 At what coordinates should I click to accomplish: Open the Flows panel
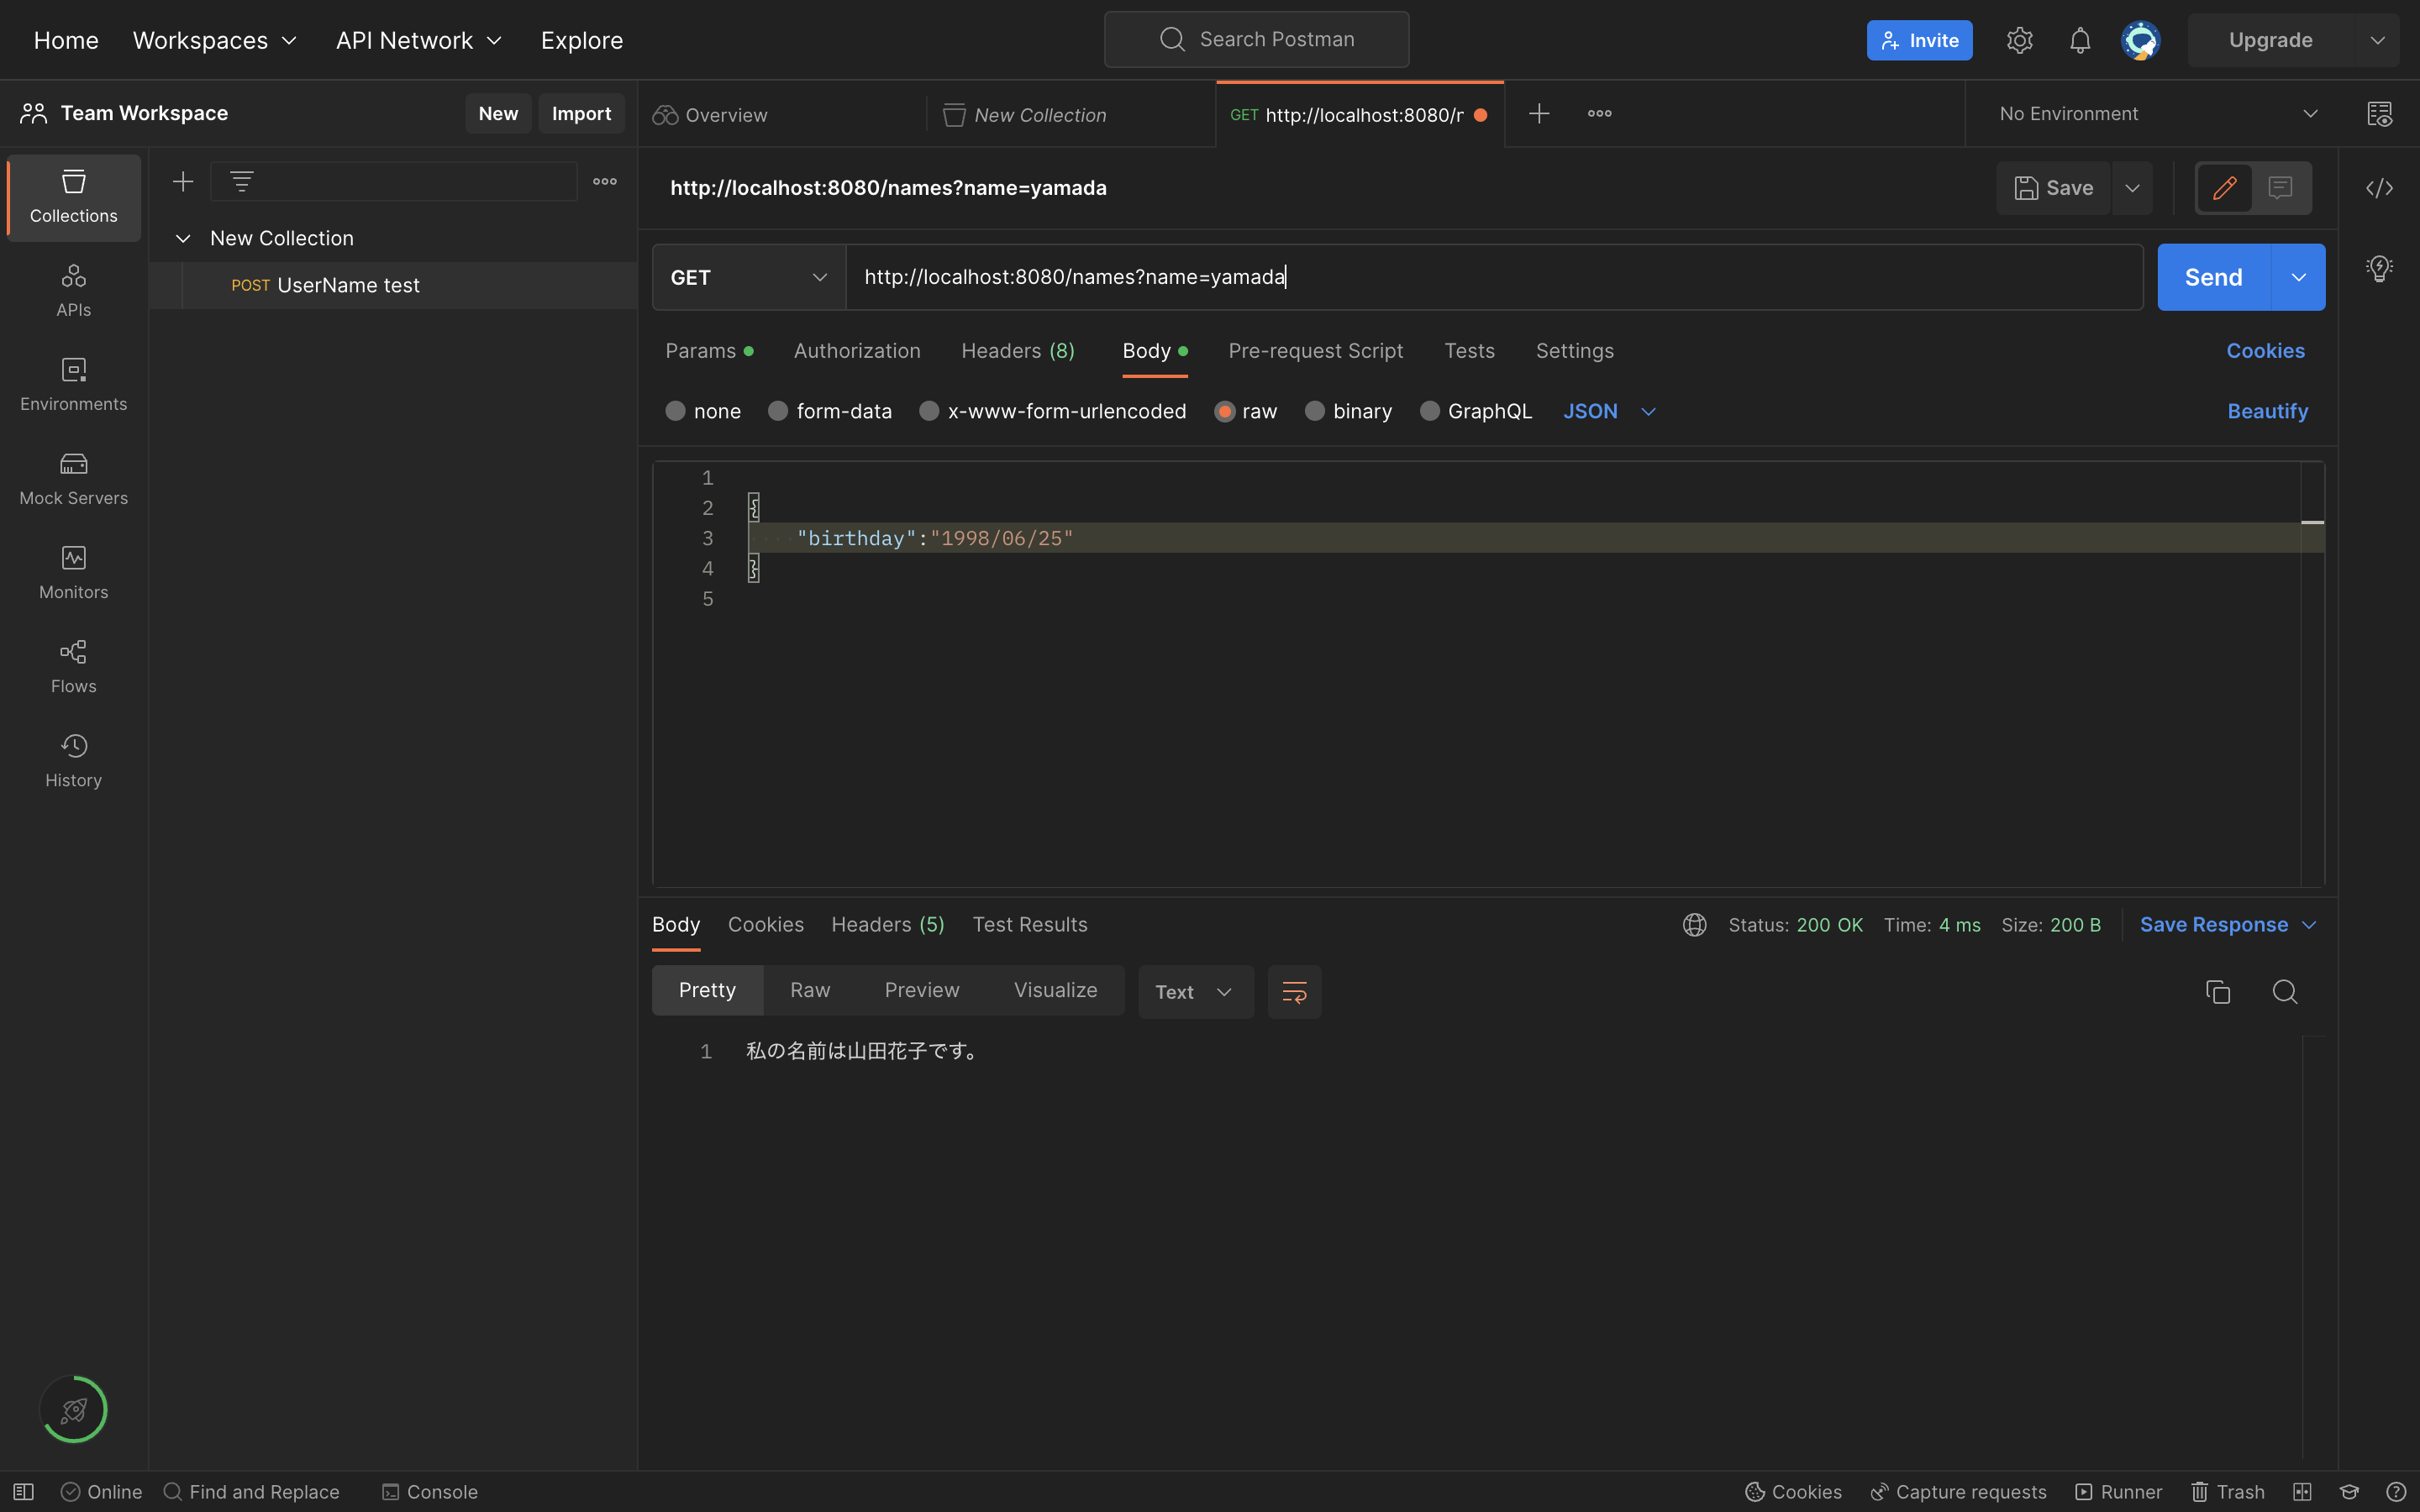click(73, 666)
